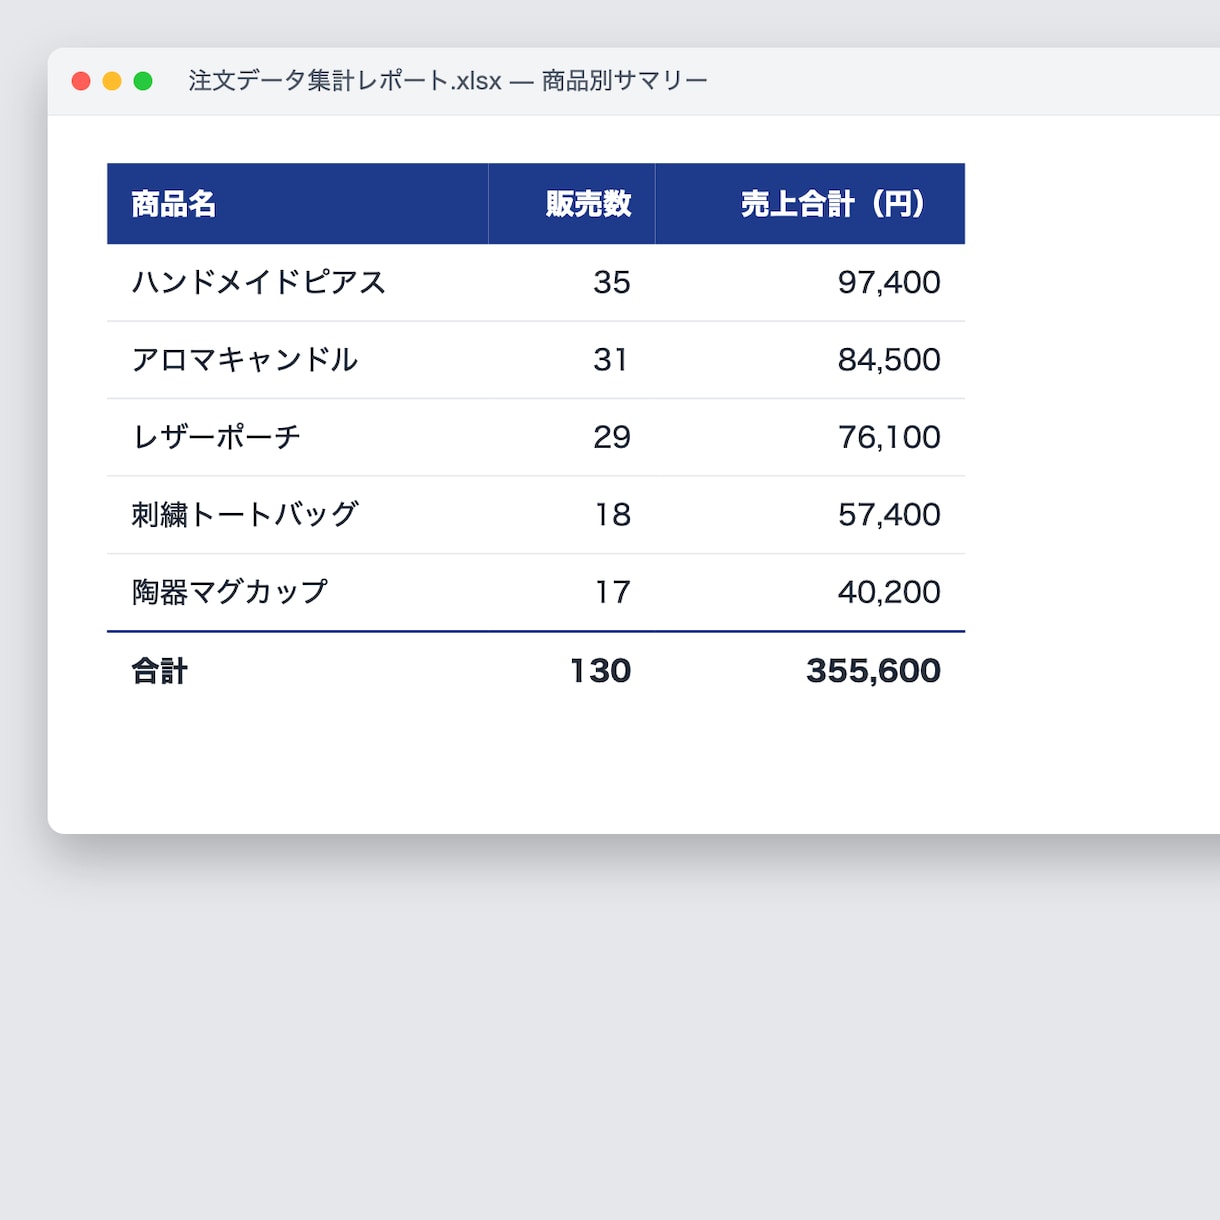Click the 商品名 column header

(x=297, y=204)
